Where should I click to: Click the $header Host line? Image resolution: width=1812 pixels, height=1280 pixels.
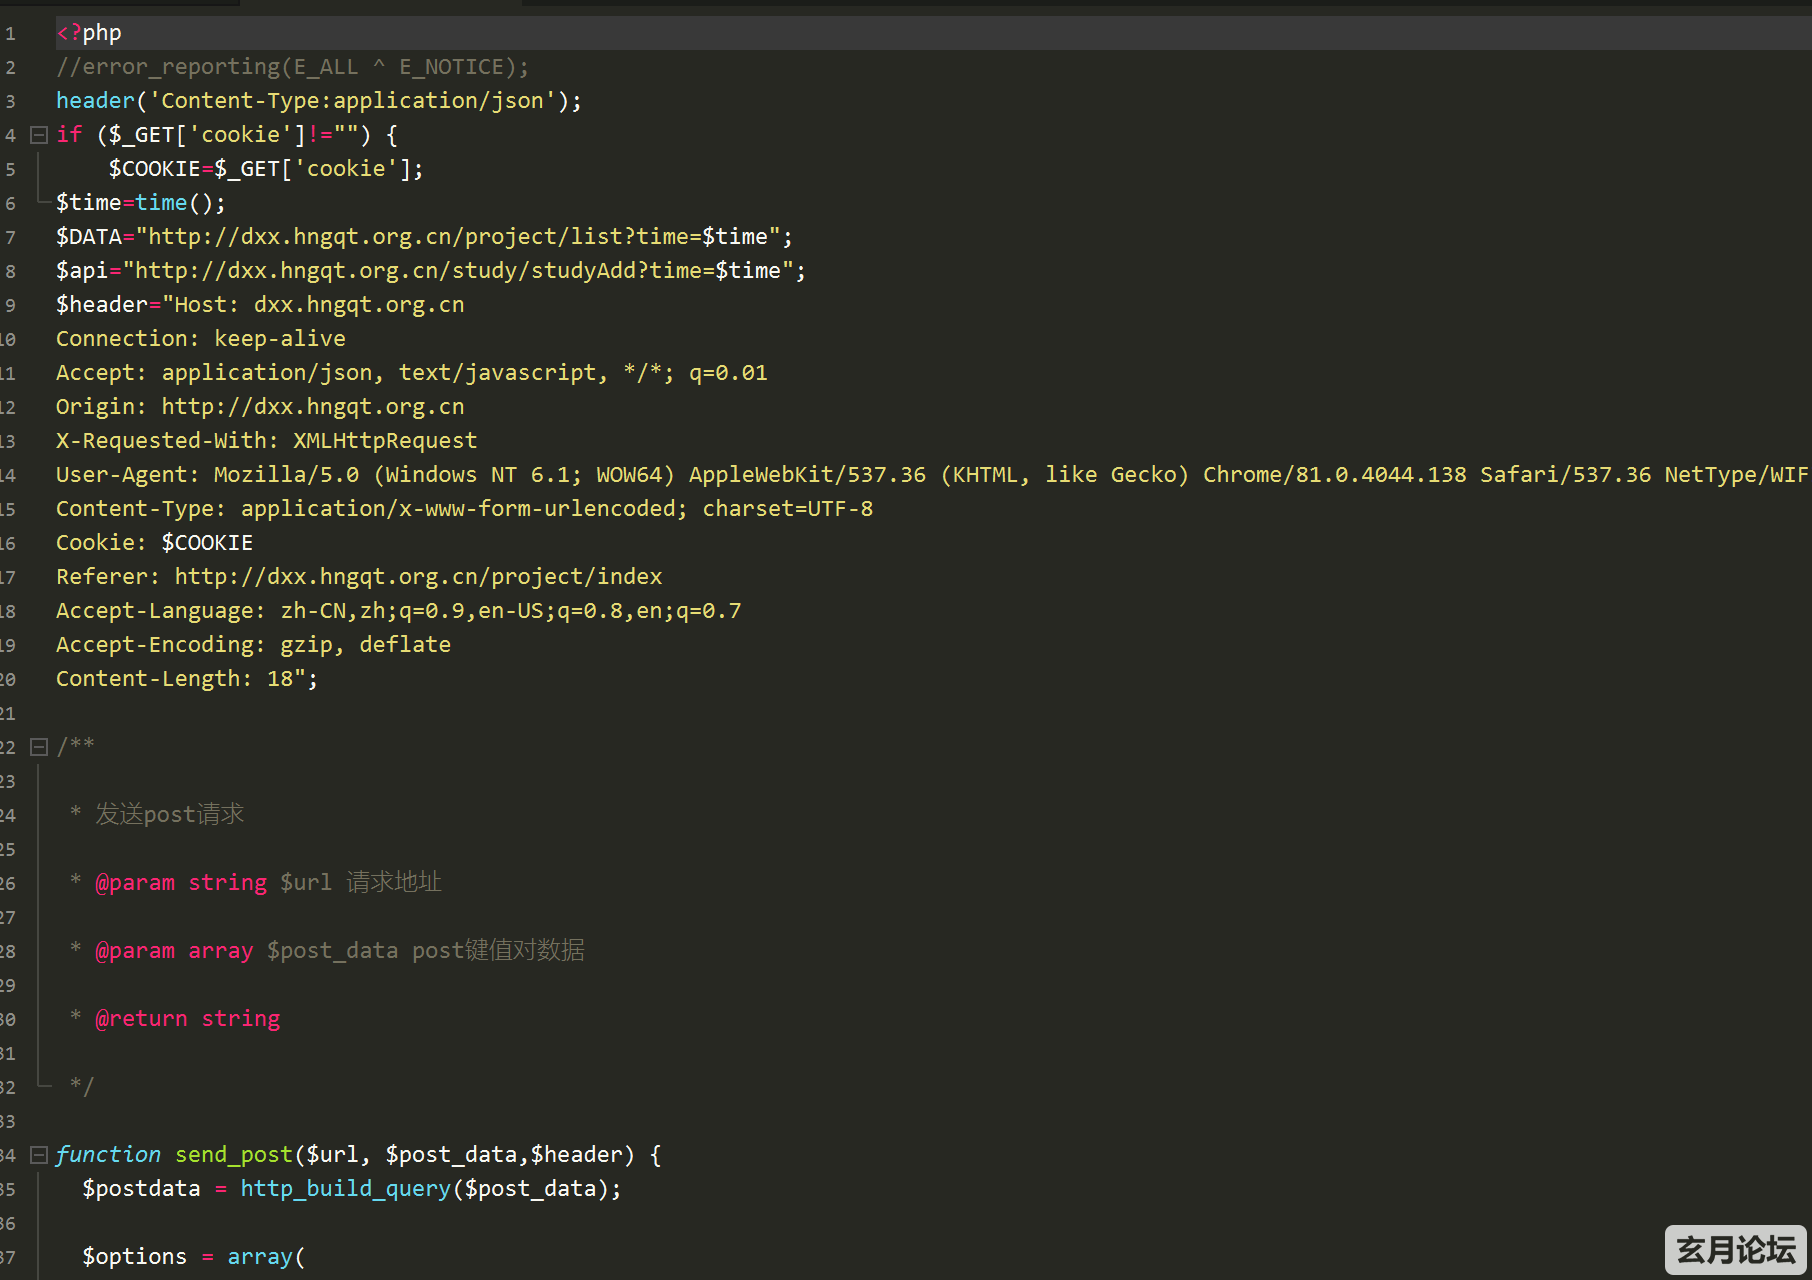tap(260, 305)
